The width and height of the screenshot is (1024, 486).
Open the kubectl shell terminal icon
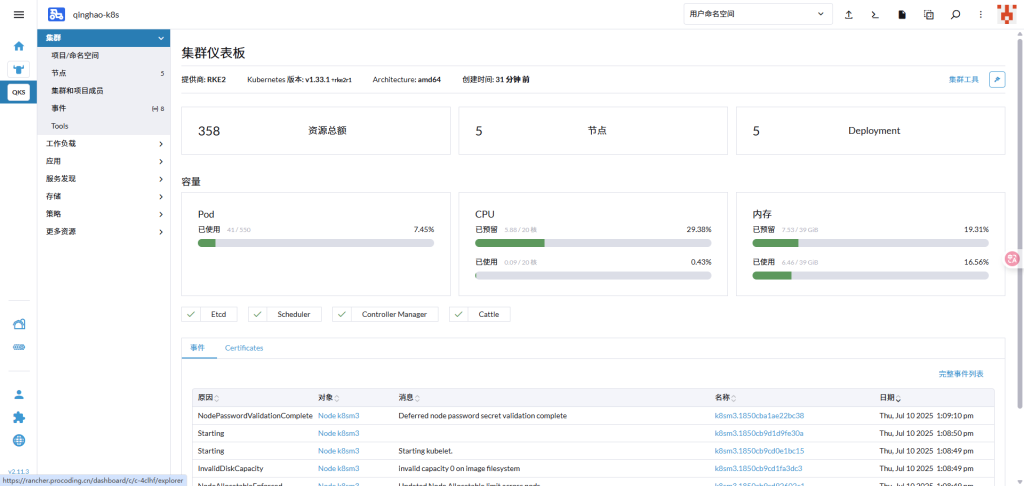875,14
